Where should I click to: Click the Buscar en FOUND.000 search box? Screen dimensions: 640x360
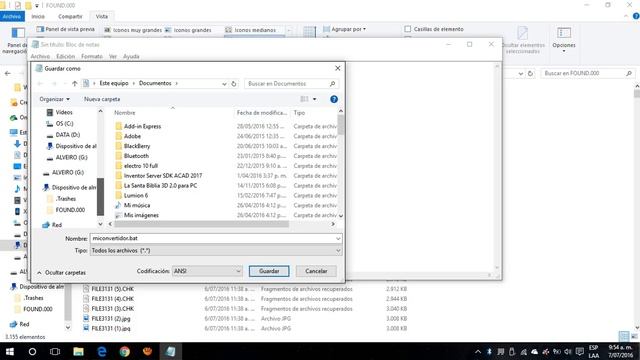[588, 73]
